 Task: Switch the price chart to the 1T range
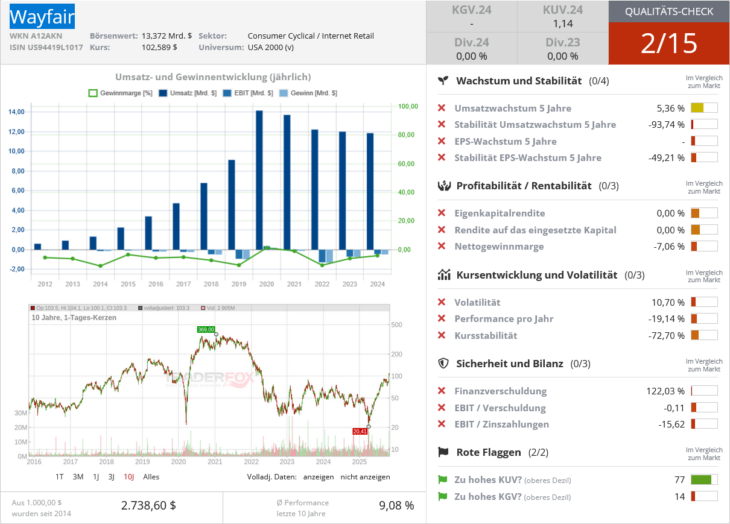(60, 476)
